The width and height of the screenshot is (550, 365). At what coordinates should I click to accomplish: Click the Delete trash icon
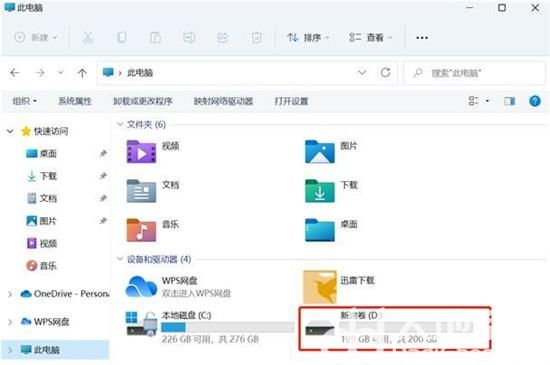(256, 37)
